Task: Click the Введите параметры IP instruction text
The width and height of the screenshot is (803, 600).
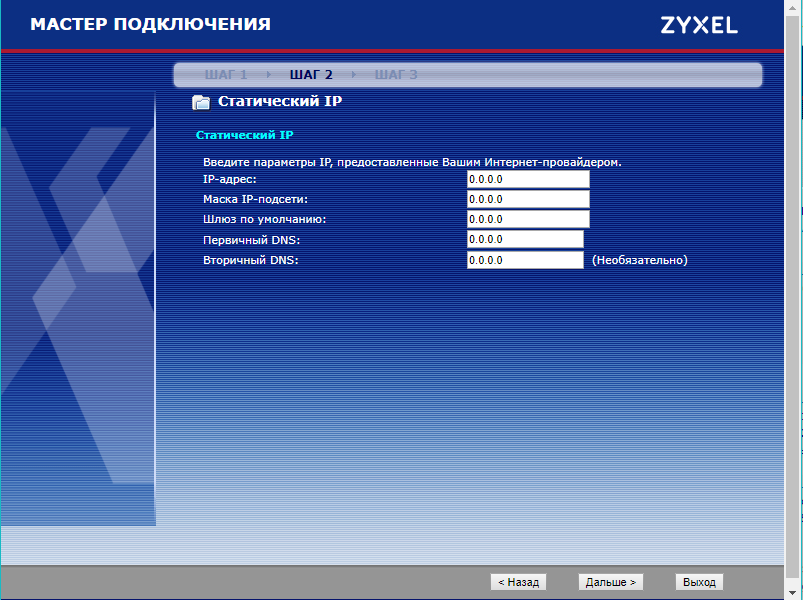Action: [412, 162]
